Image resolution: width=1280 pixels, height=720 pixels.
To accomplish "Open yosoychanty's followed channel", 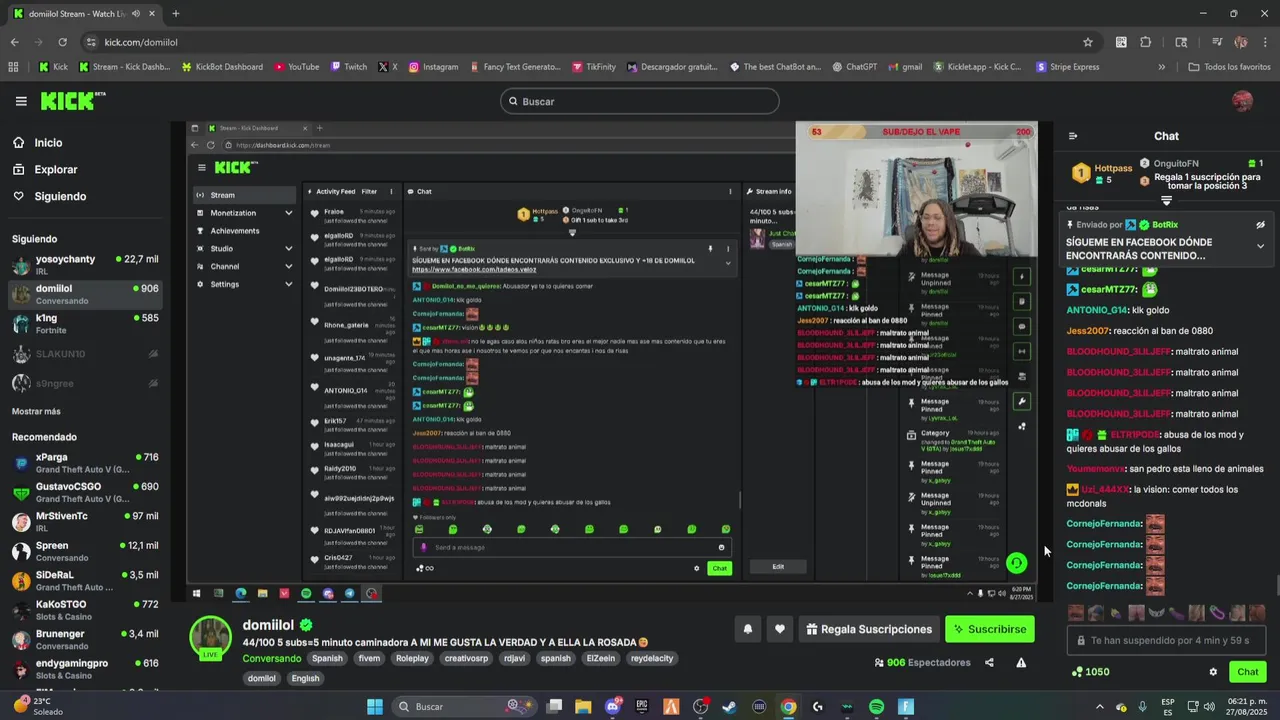I will [84, 265].
